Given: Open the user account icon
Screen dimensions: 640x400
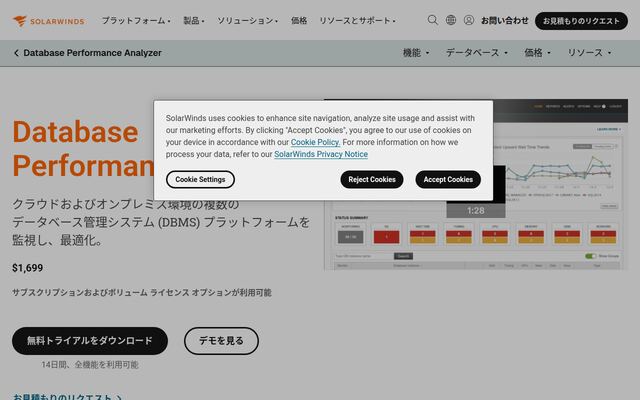Looking at the screenshot, I should coord(469,20).
